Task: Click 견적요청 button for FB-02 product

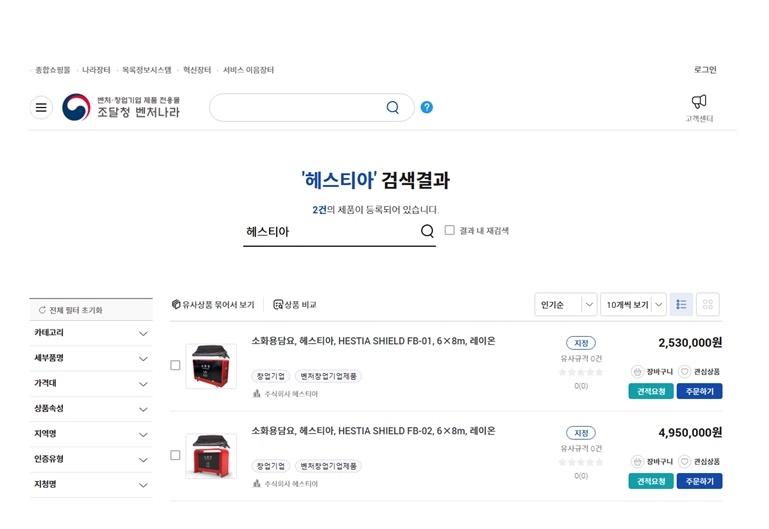Action: (651, 481)
